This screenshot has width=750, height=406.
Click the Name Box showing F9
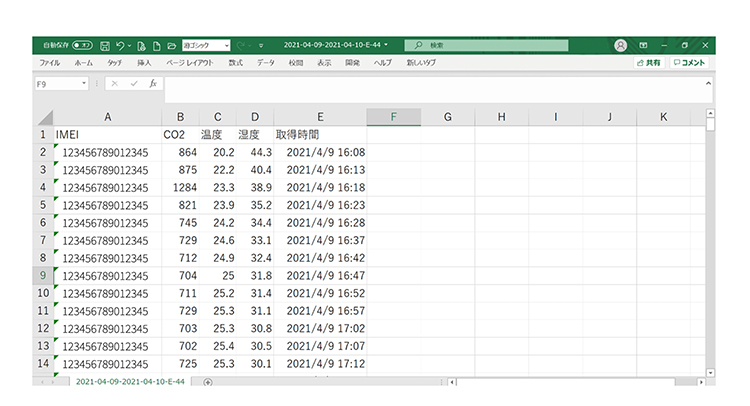coord(57,84)
